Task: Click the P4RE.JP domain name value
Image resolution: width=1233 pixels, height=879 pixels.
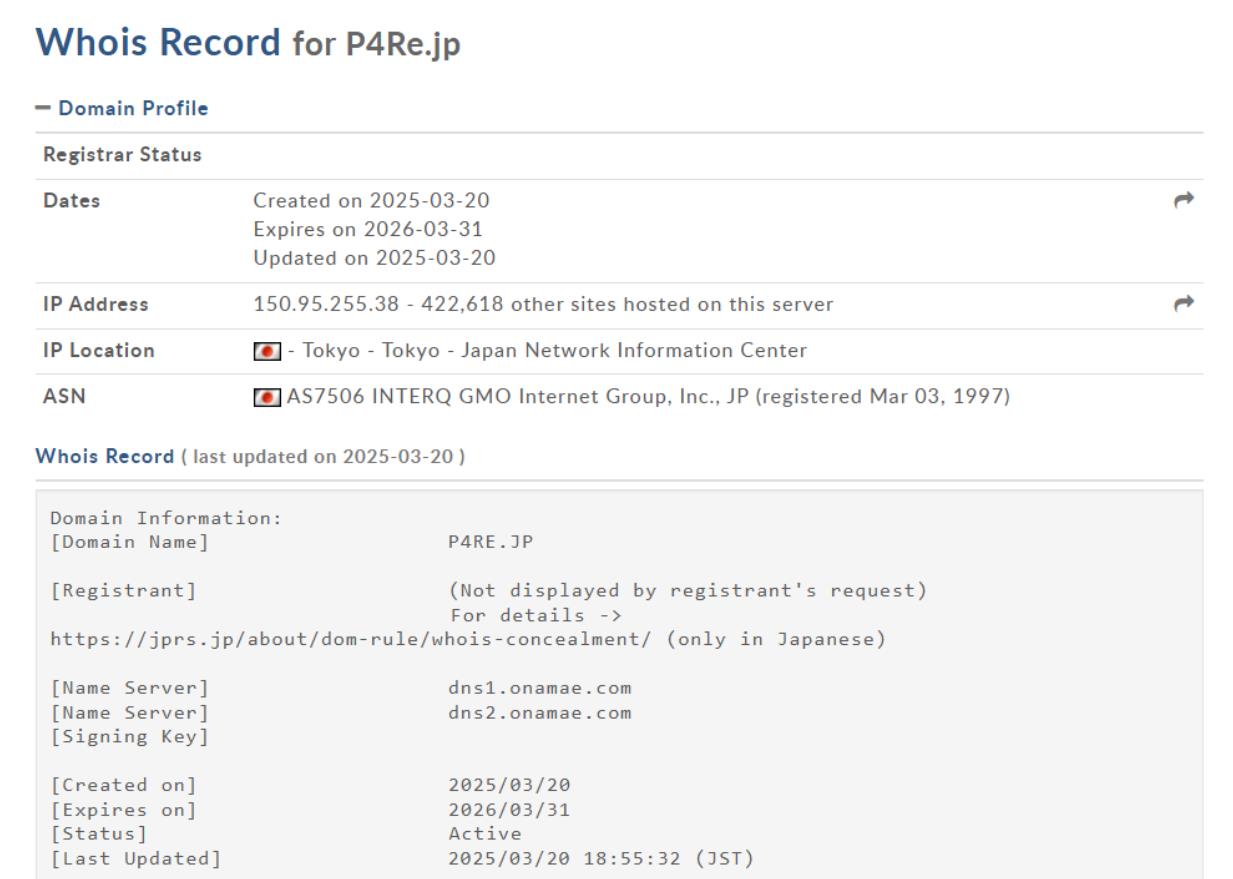Action: 491,542
